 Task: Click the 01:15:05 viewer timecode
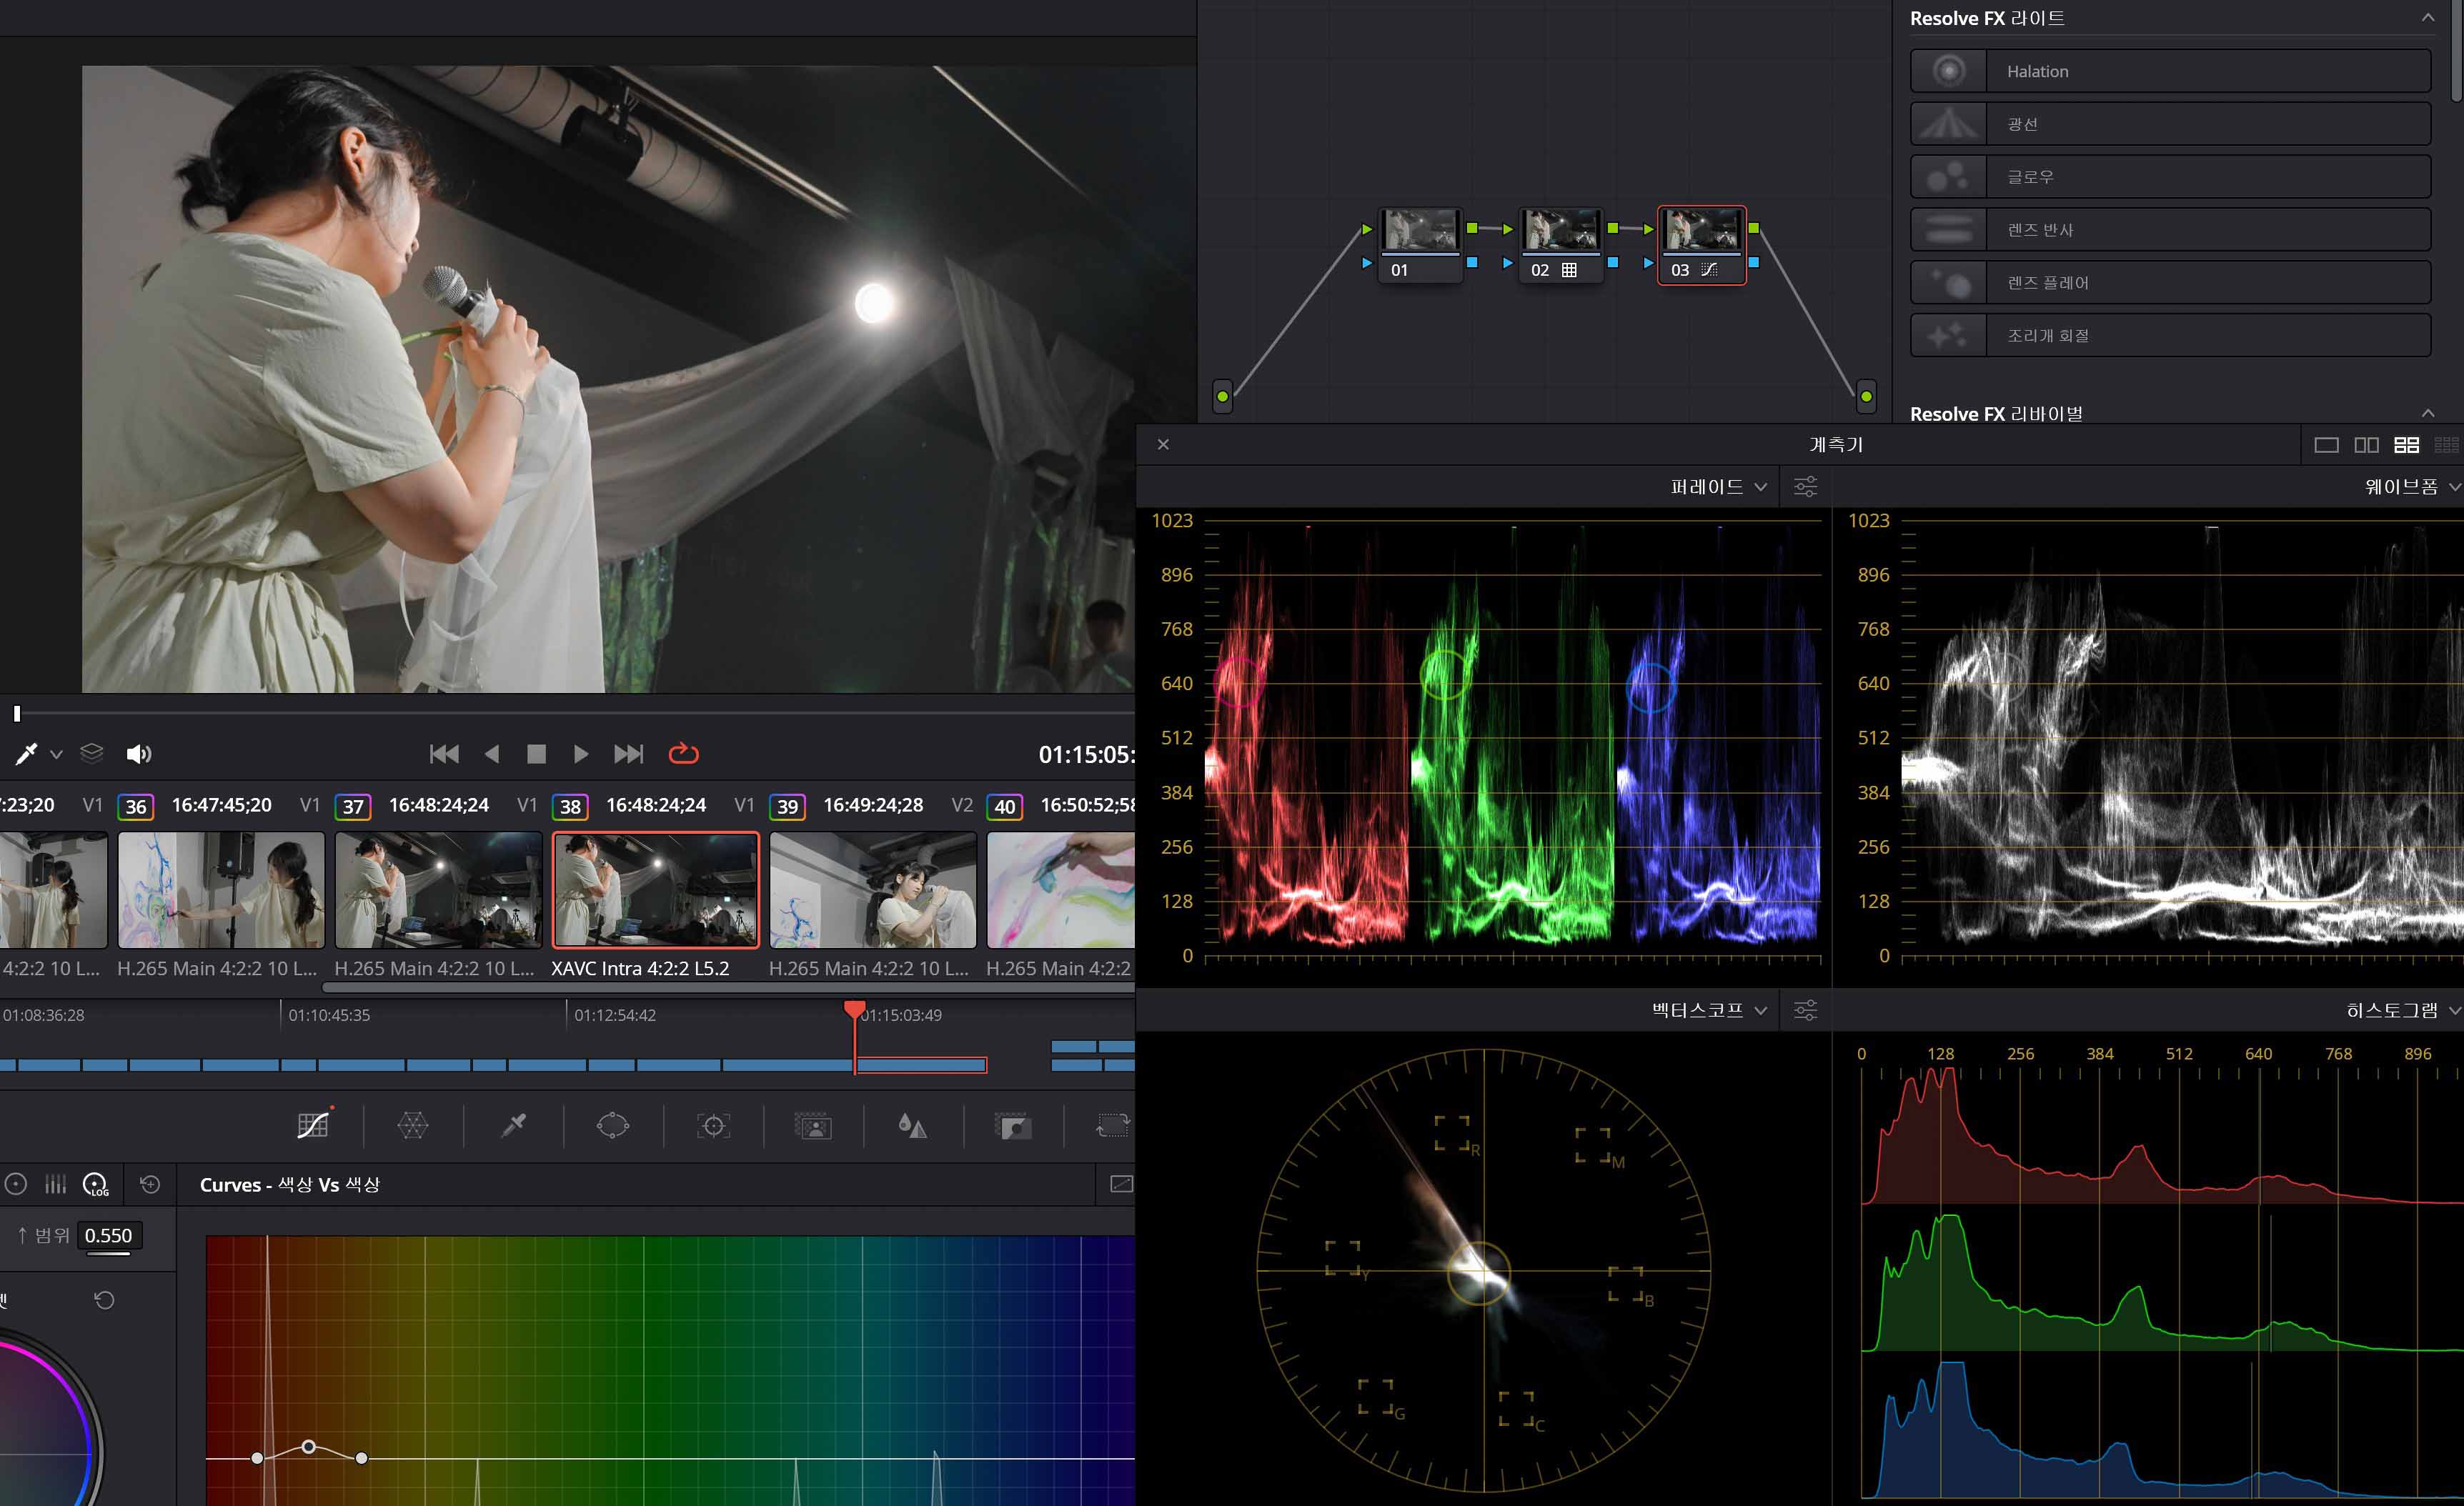pos(1086,755)
